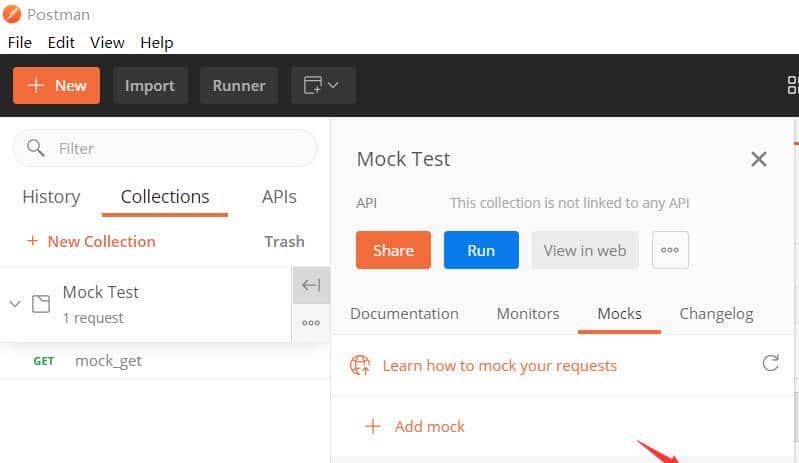Image resolution: width=799 pixels, height=463 pixels.
Task: Open the new window dropdown icon
Action: coord(323,86)
